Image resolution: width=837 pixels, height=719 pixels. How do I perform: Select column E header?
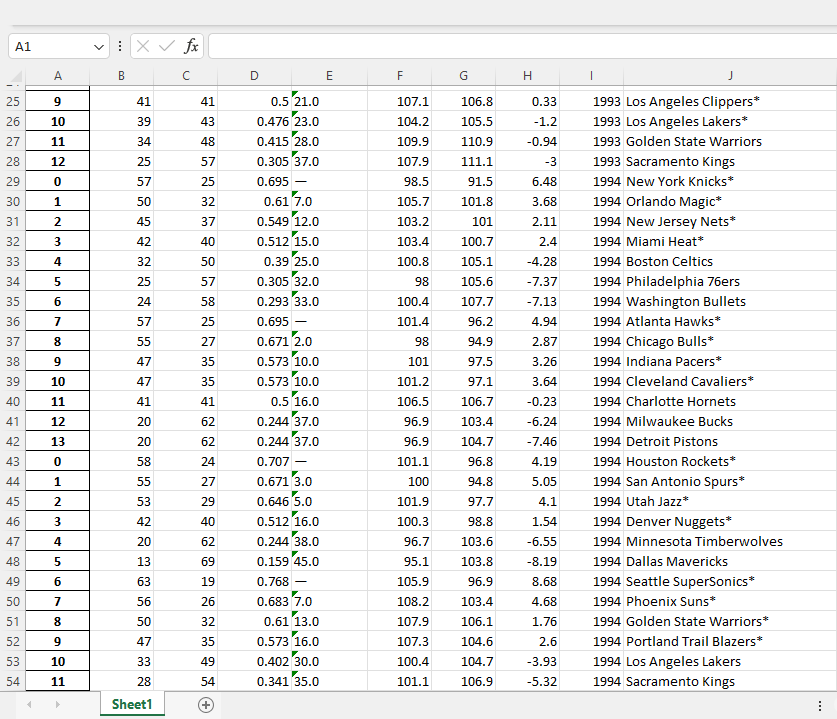tap(329, 76)
